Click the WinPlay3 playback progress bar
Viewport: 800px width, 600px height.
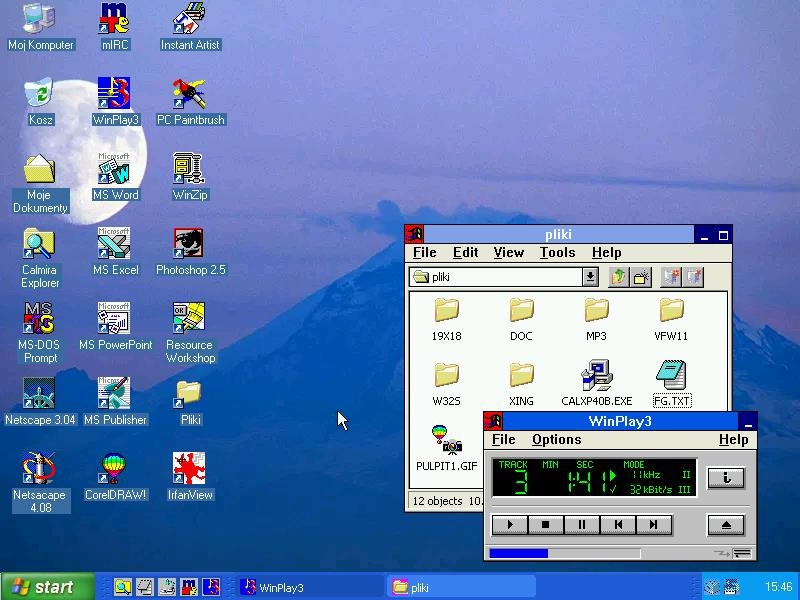(564, 553)
